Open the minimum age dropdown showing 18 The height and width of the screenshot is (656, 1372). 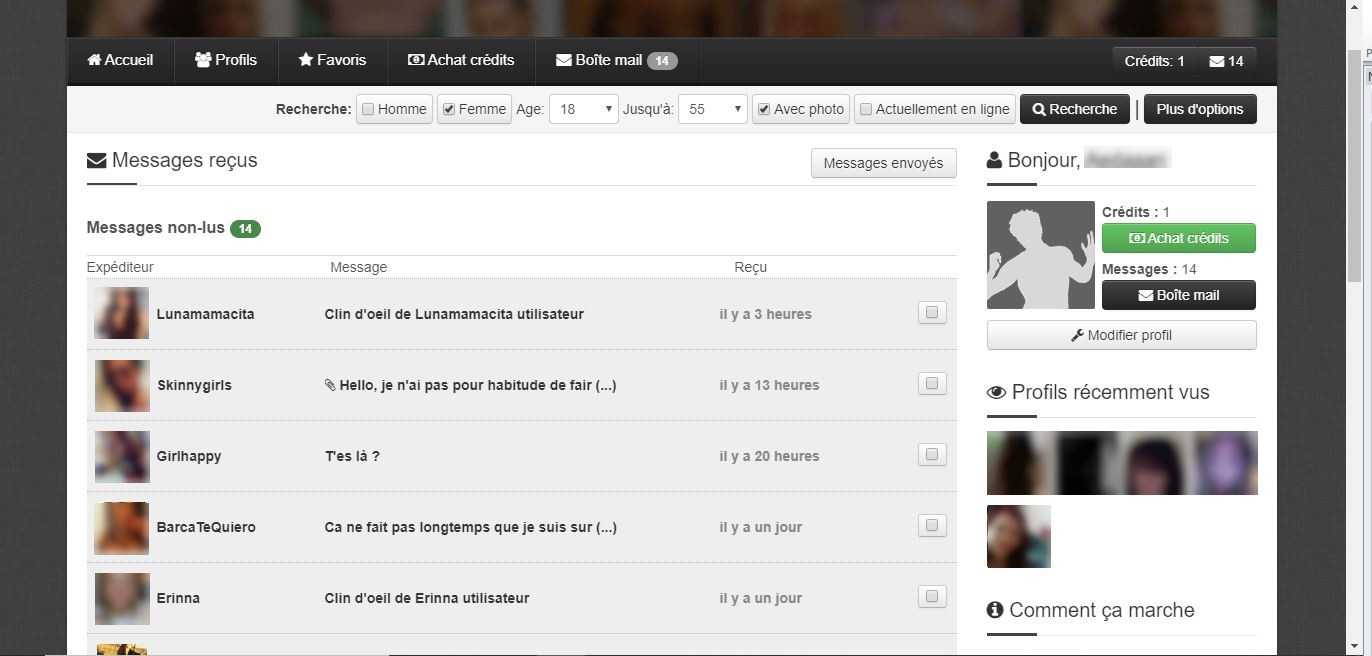pyautogui.click(x=583, y=109)
